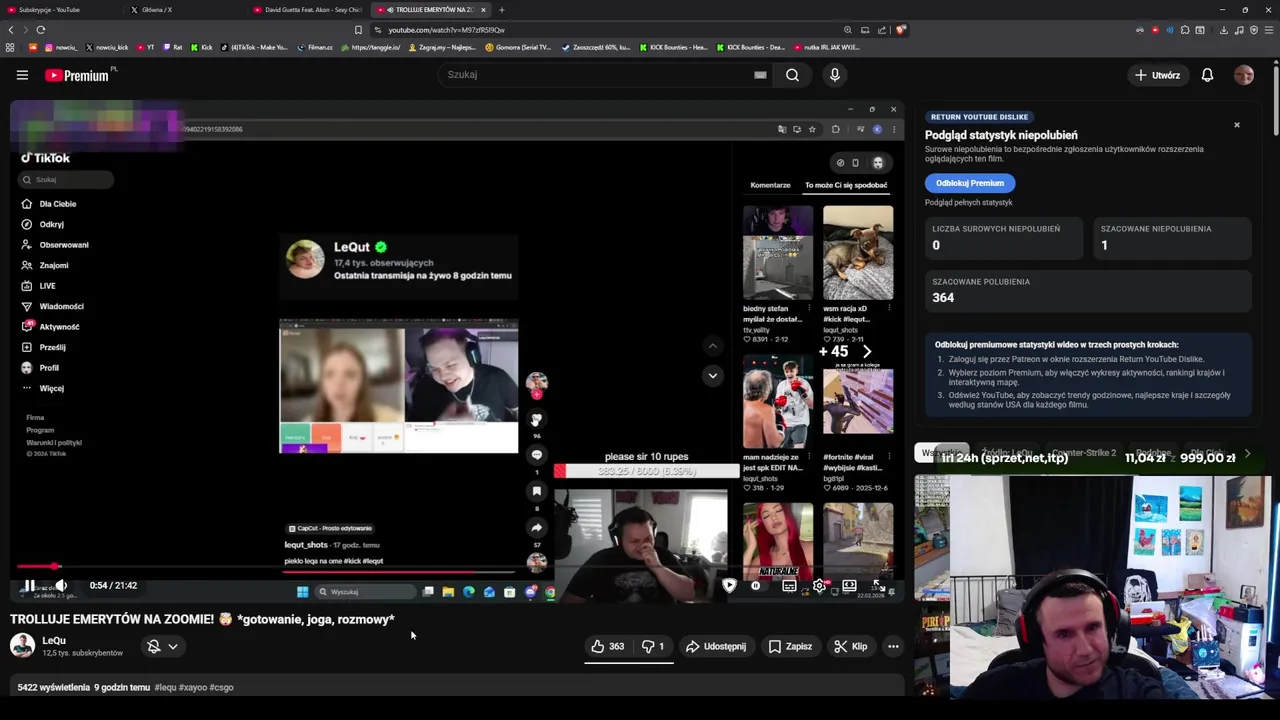This screenshot has height=720, width=1280.
Task: Open the Gomorra (Serial TV bookmark
Action: 518,47
